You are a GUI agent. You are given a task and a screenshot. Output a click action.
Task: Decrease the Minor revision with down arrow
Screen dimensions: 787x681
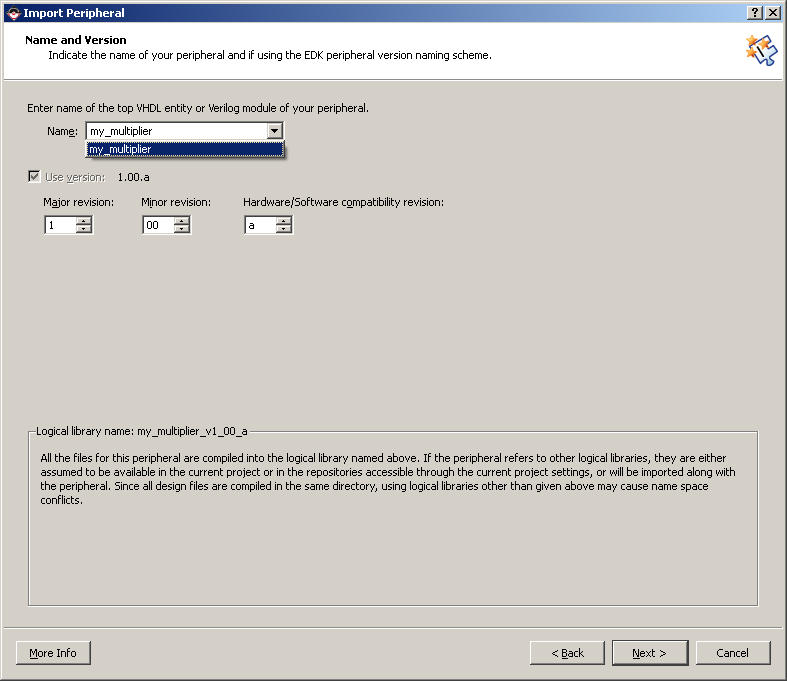(182, 229)
